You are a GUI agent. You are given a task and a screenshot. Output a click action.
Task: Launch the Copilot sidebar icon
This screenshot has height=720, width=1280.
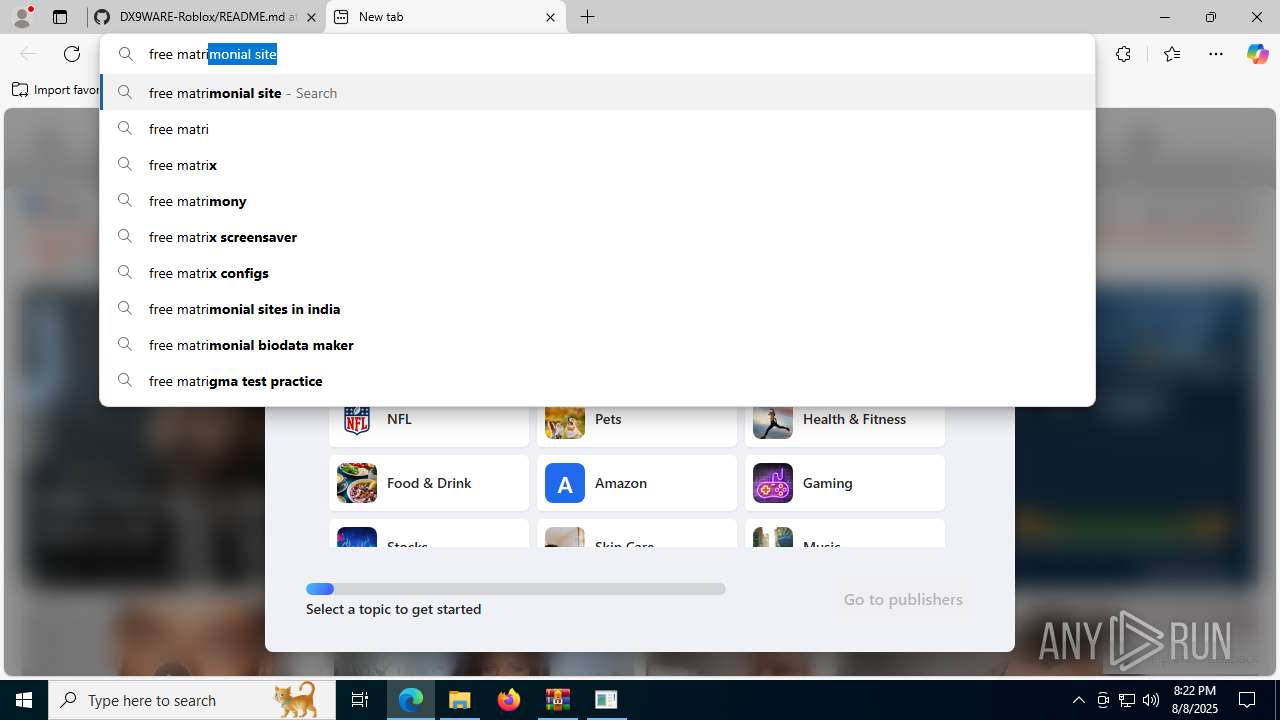1257,54
